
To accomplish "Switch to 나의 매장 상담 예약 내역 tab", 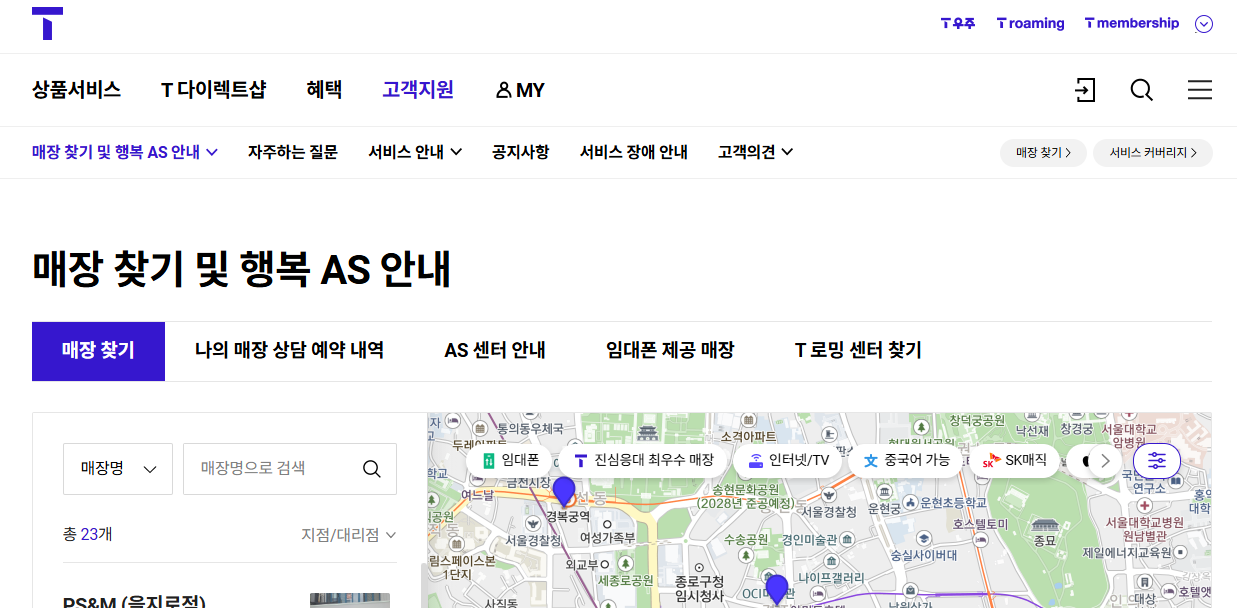I will tap(289, 351).
